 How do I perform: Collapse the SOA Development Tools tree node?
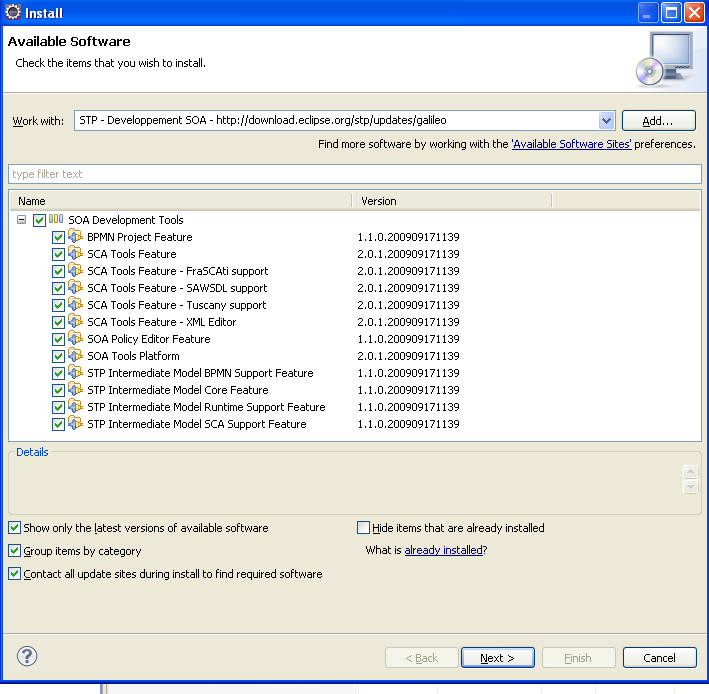tap(22, 220)
